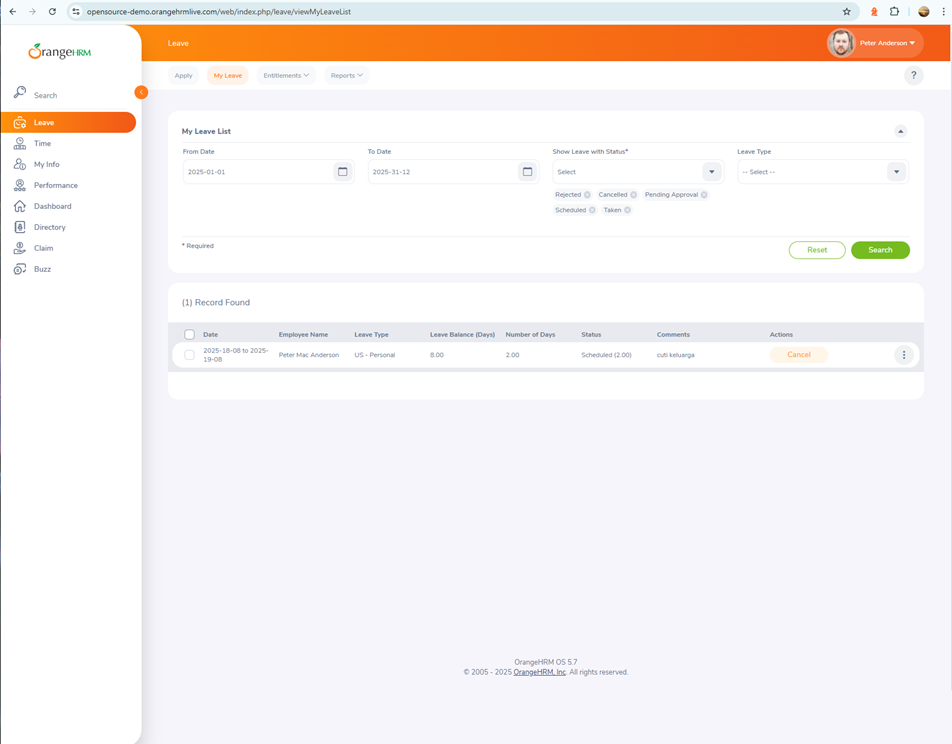Click the From Date calendar icon

point(342,172)
